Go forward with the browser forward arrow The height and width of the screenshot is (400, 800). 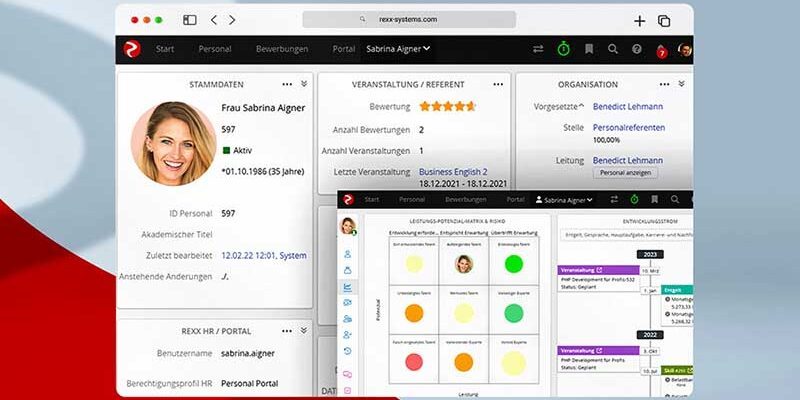232,20
